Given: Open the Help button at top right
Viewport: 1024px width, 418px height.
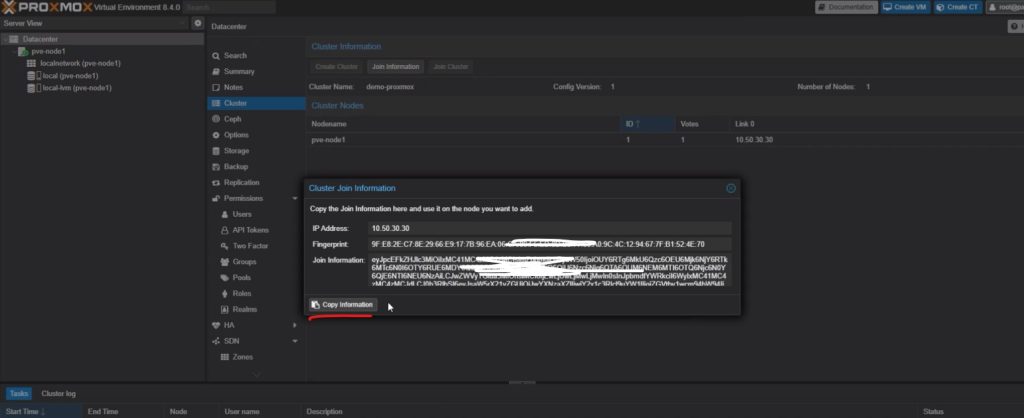Looking at the screenshot, I should [x=1016, y=26].
